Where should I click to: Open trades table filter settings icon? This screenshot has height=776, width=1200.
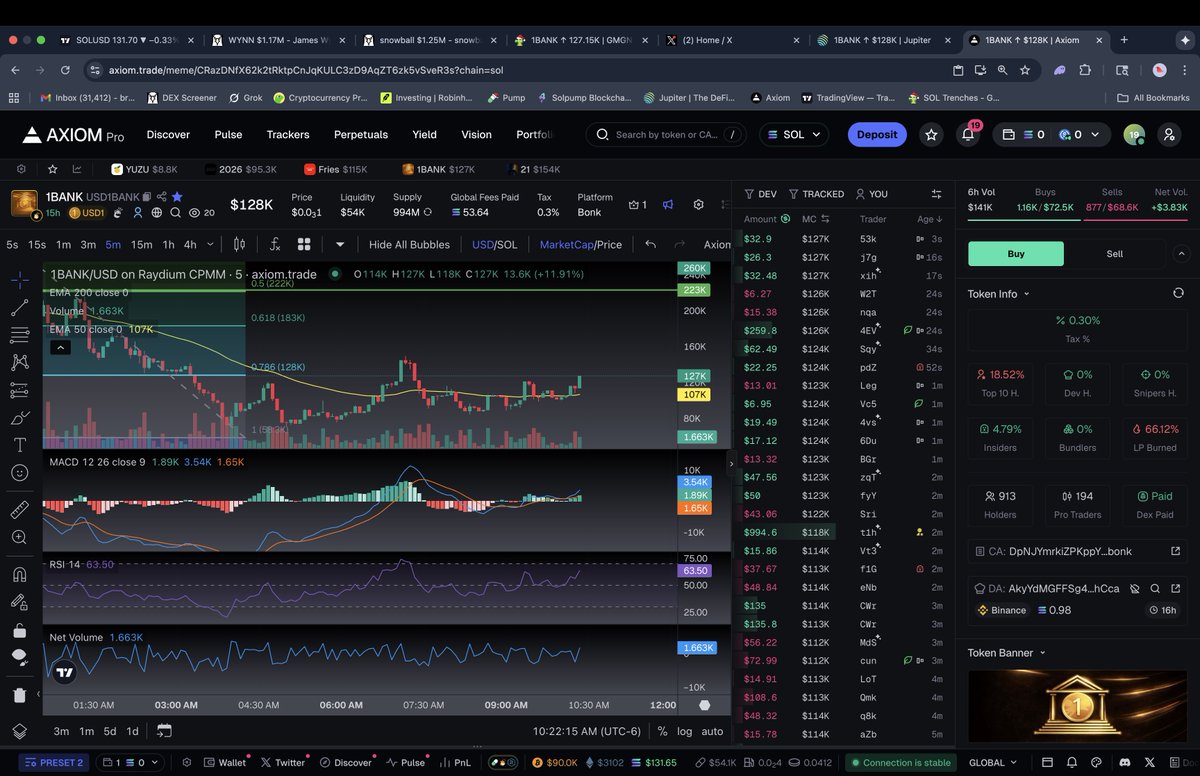pos(936,193)
